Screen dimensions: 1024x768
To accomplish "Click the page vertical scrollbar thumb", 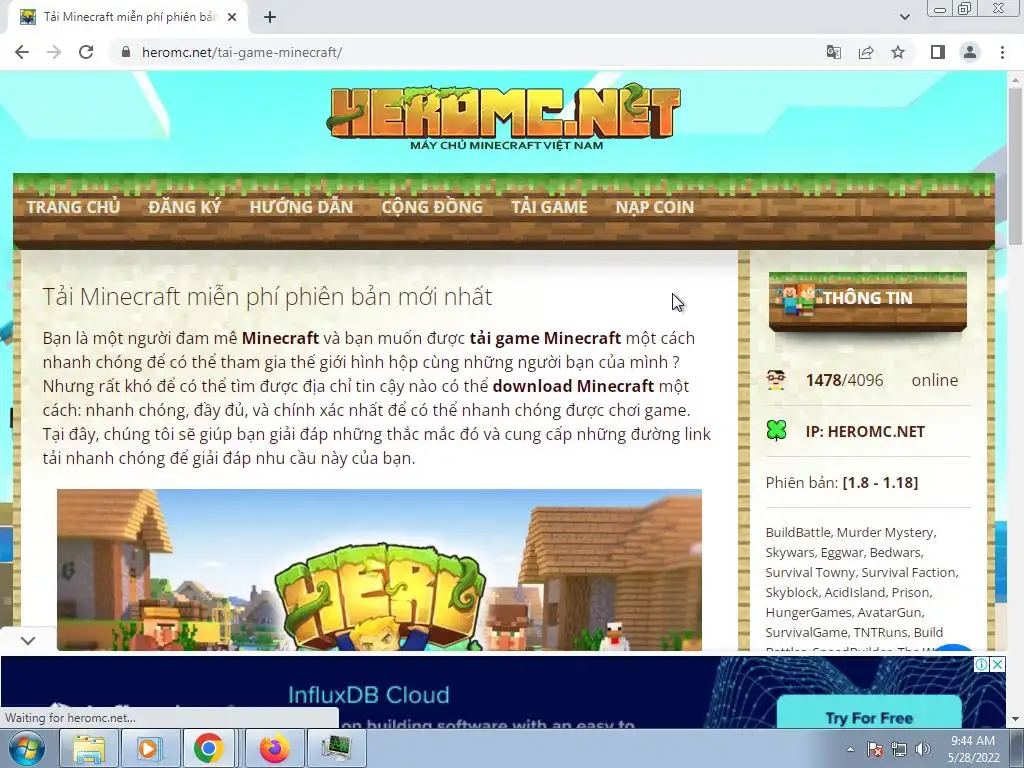I will tap(1015, 166).
